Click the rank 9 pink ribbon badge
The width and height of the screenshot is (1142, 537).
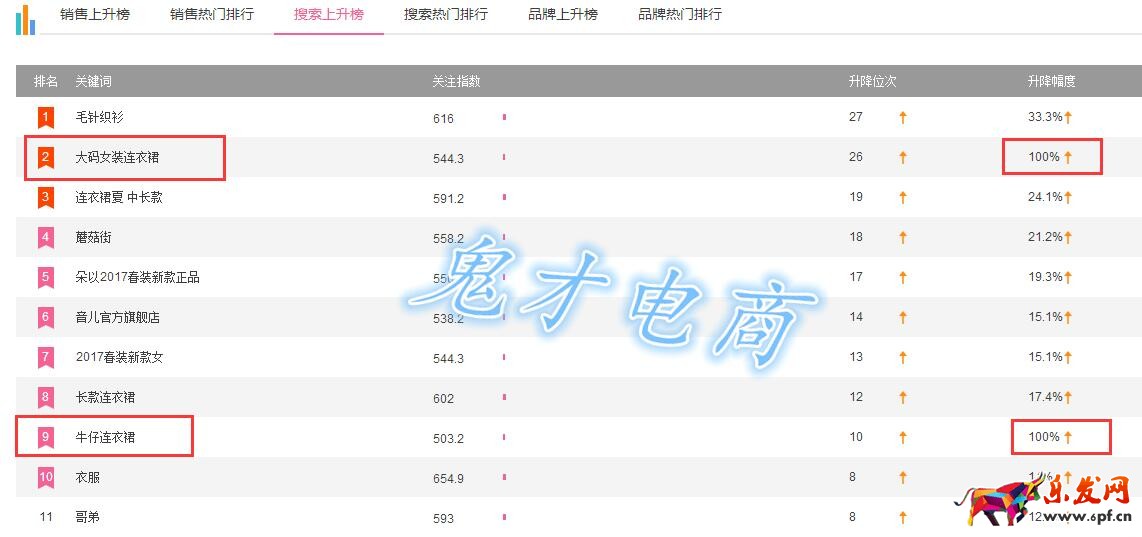point(46,438)
